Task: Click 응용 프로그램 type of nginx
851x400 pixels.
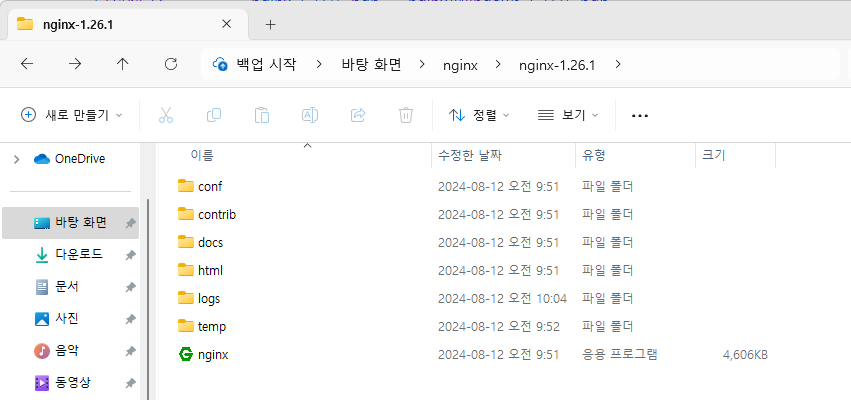Action: tap(620, 355)
